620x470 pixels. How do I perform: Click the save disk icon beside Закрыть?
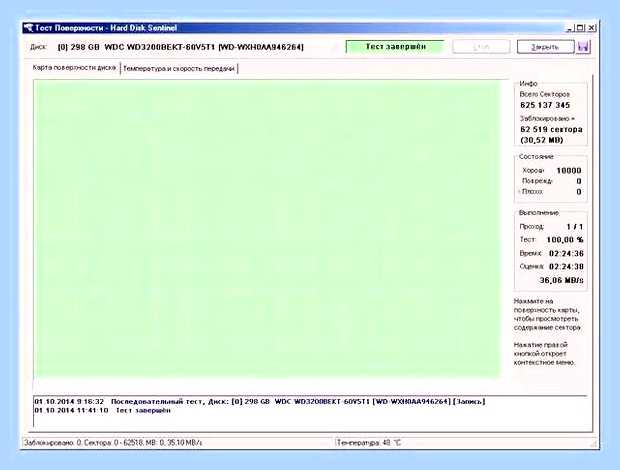coord(584,47)
